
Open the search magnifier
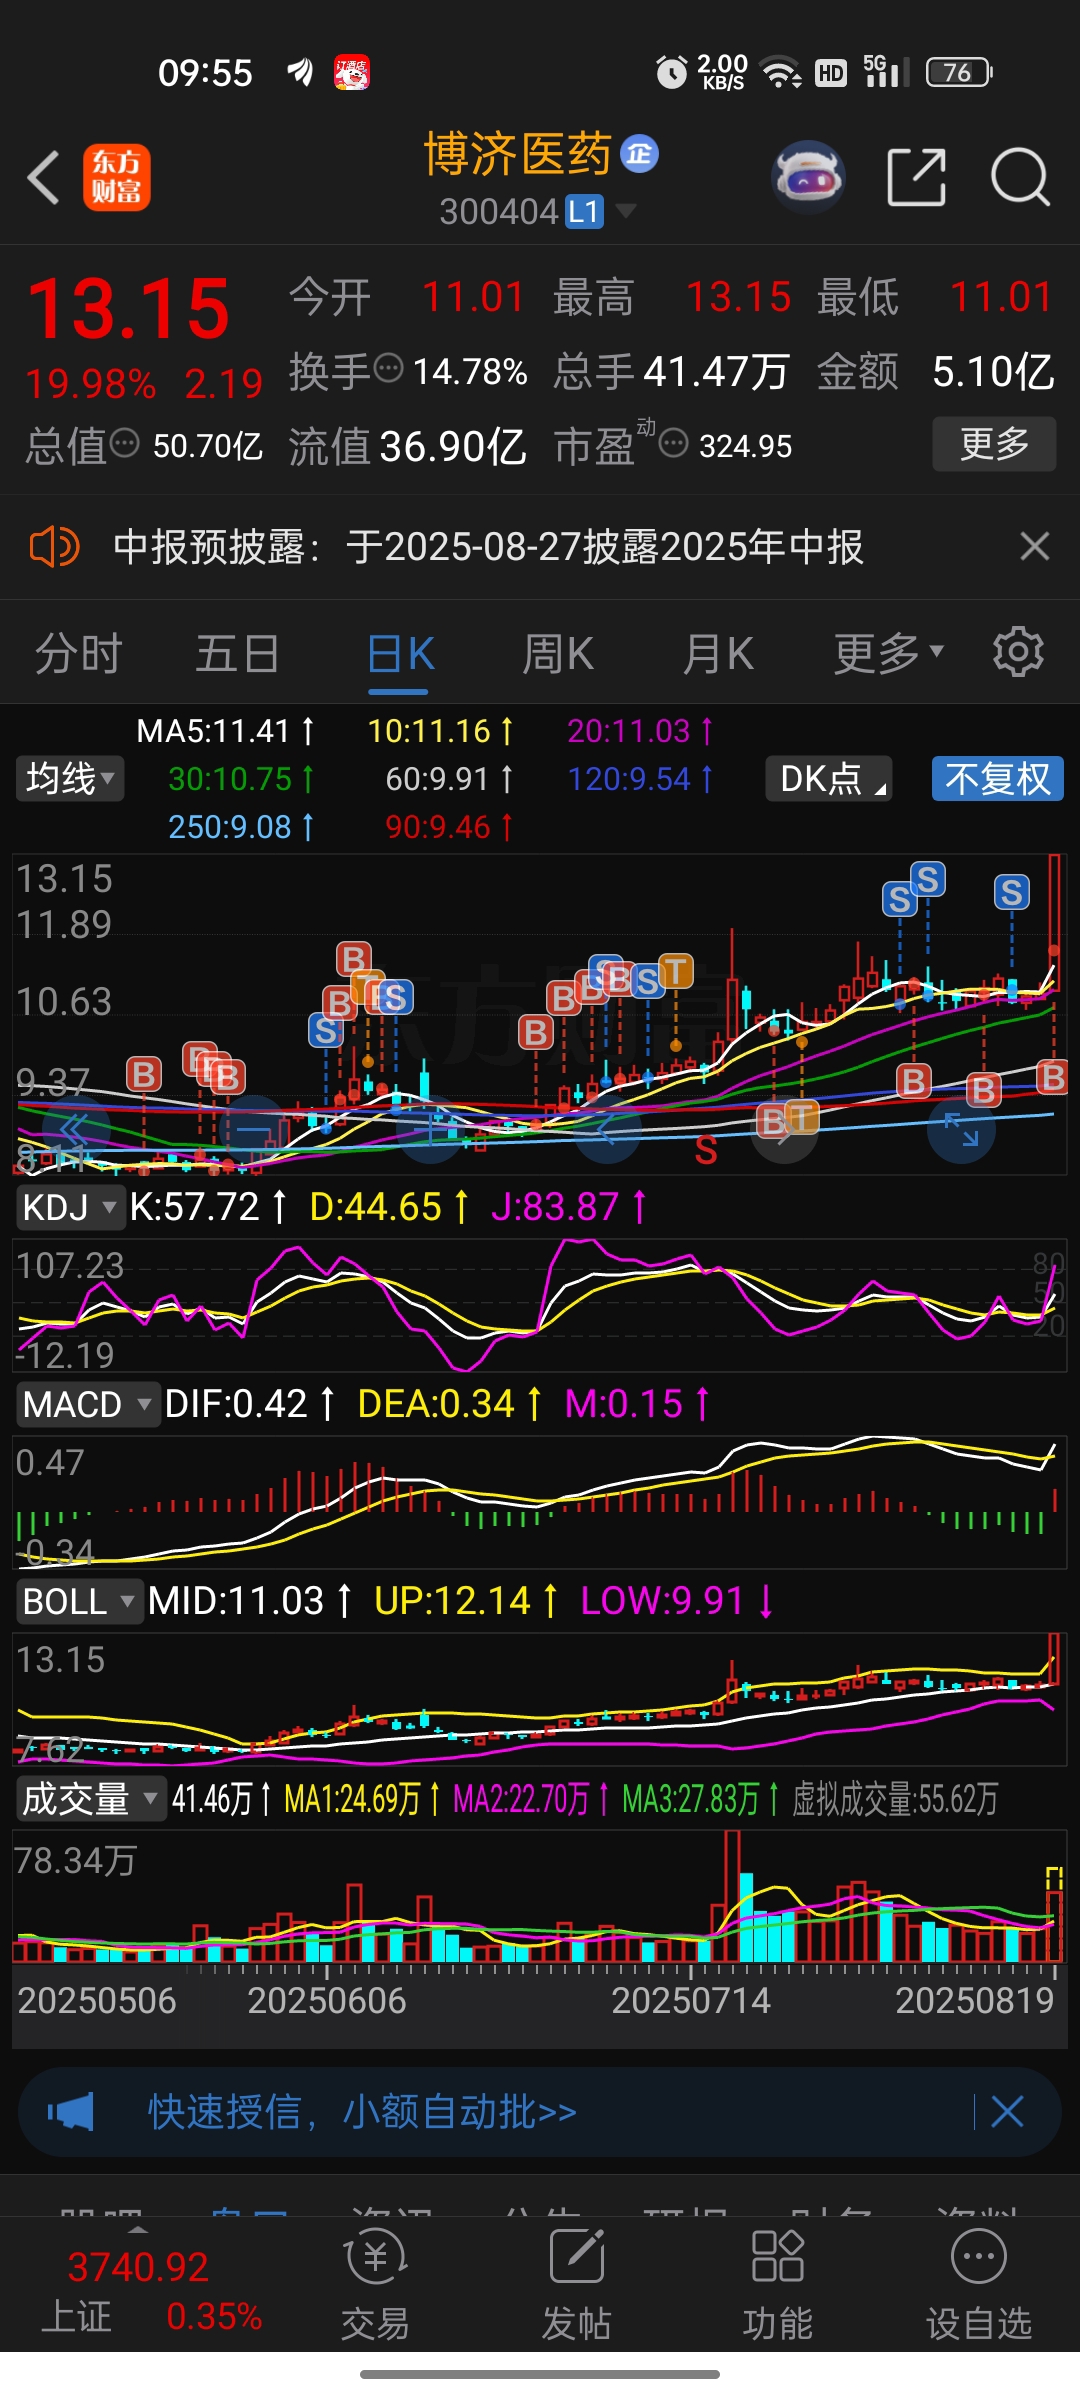[1020, 177]
